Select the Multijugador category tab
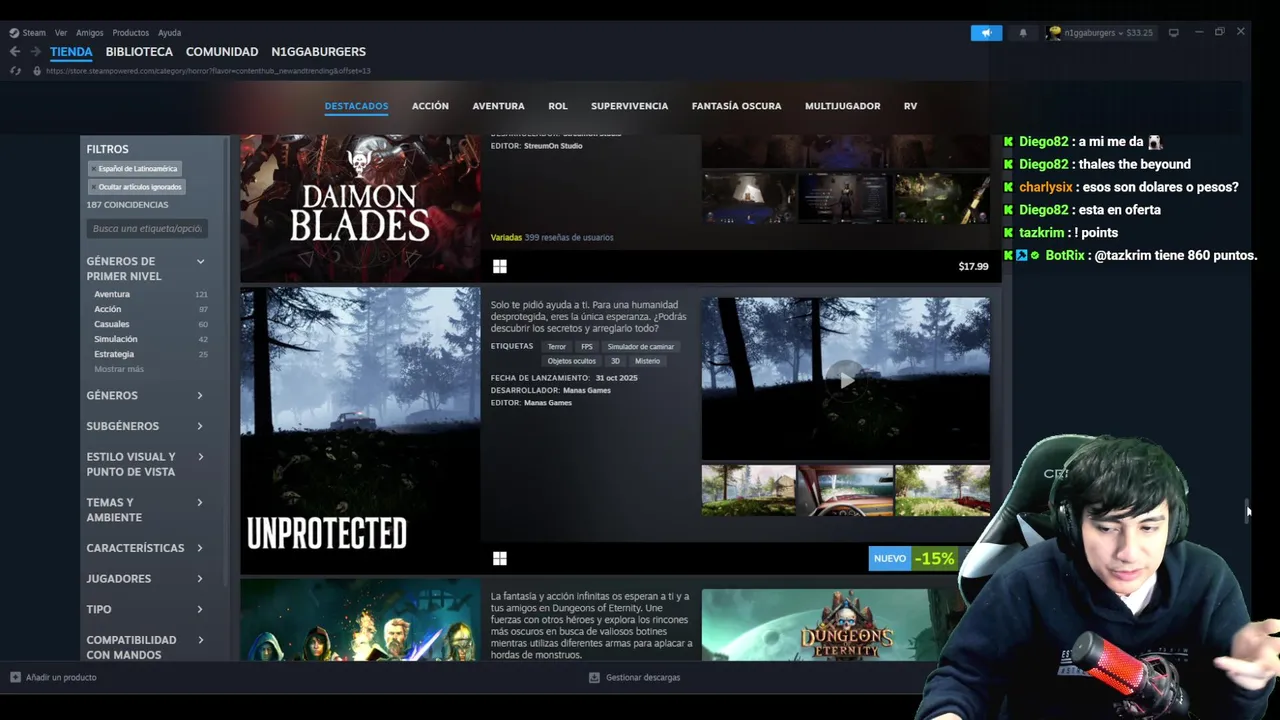The image size is (1280, 720). point(842,106)
